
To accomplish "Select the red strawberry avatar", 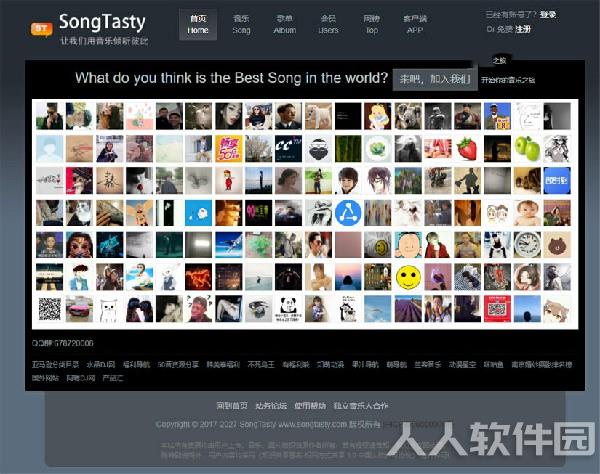I will click(x=468, y=148).
